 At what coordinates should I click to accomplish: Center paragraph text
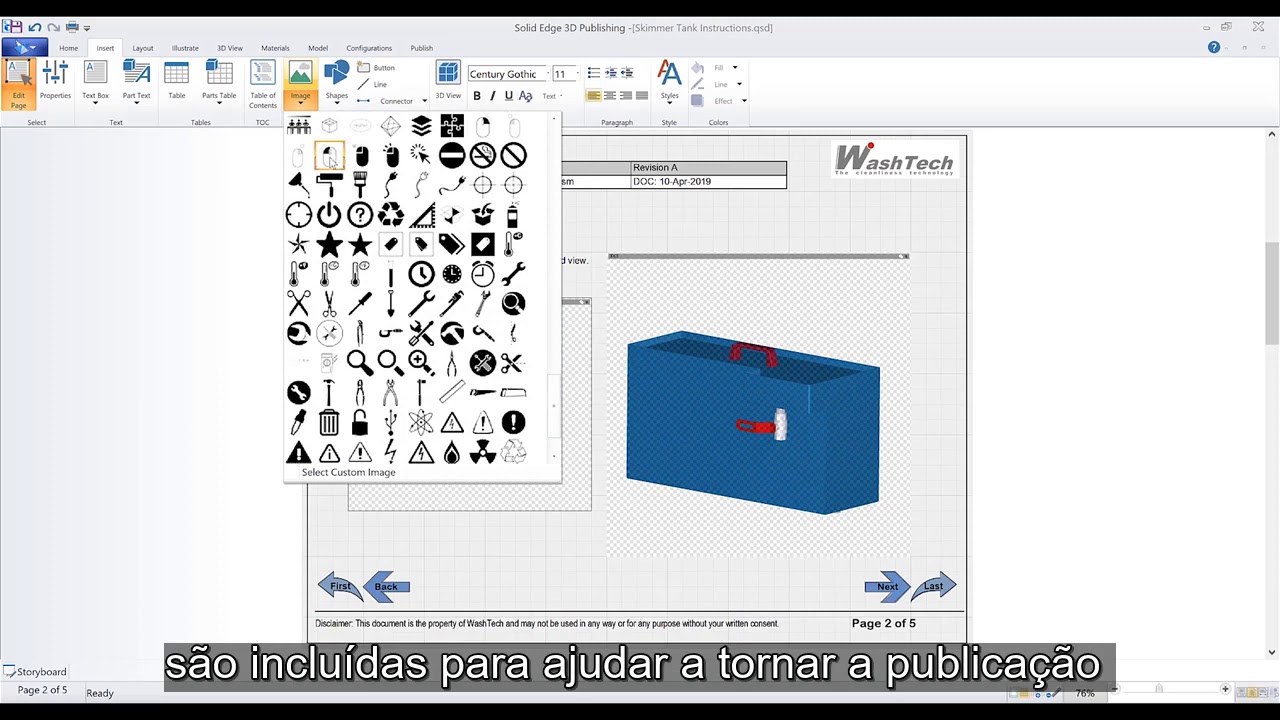[610, 96]
